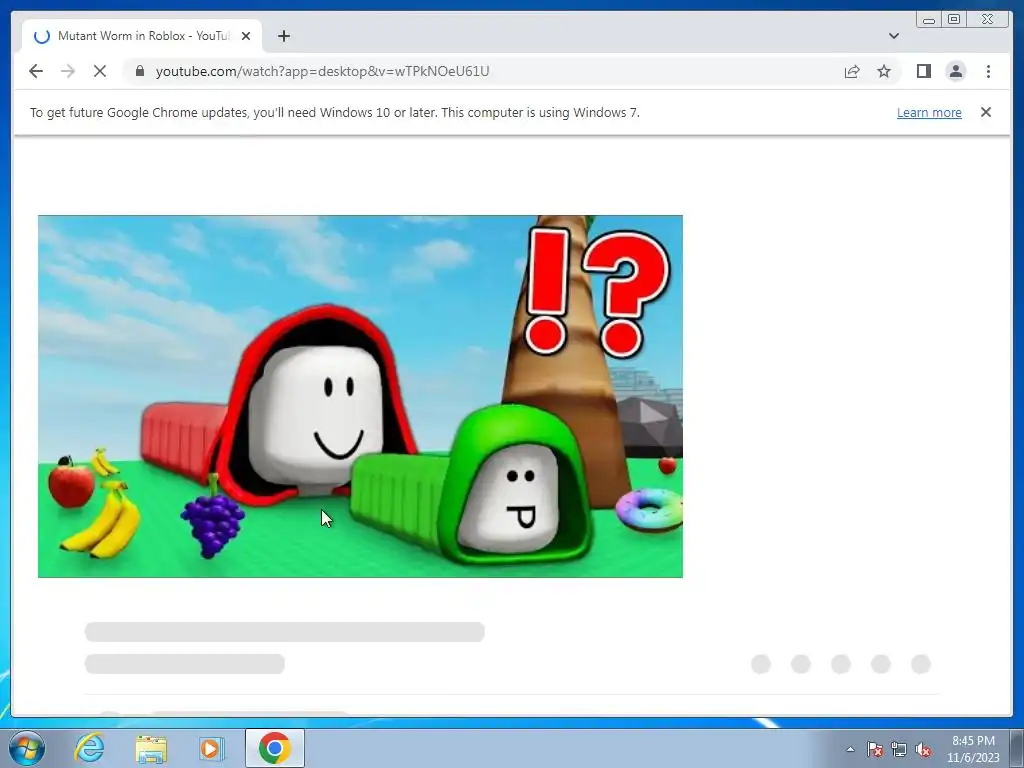The height and width of the screenshot is (768, 1024).
Task: Show hidden system tray icons
Action: pos(850,749)
